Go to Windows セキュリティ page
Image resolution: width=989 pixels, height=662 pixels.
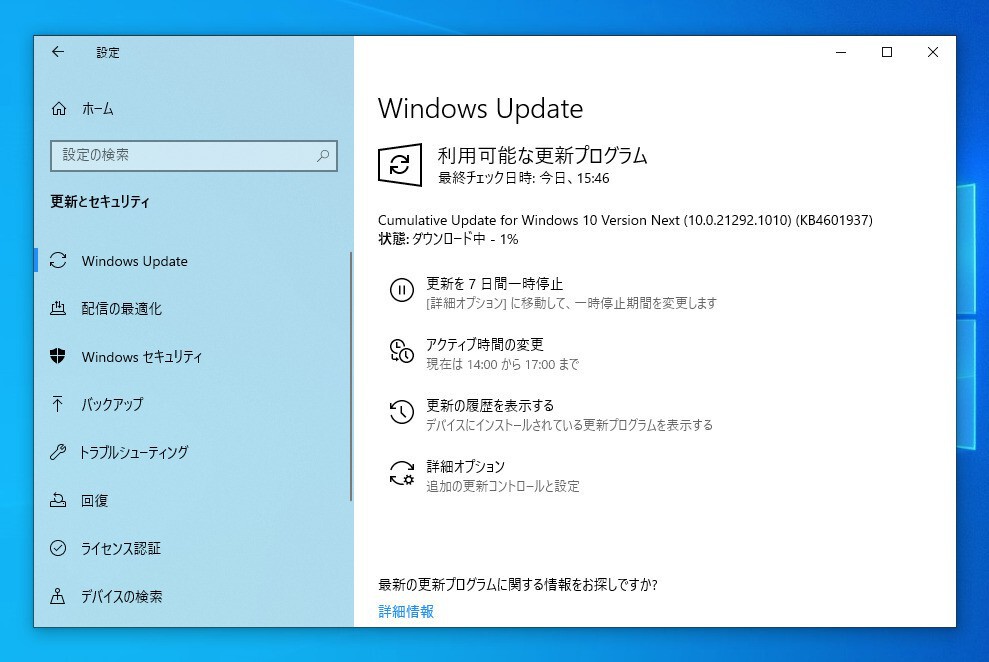click(x=142, y=357)
